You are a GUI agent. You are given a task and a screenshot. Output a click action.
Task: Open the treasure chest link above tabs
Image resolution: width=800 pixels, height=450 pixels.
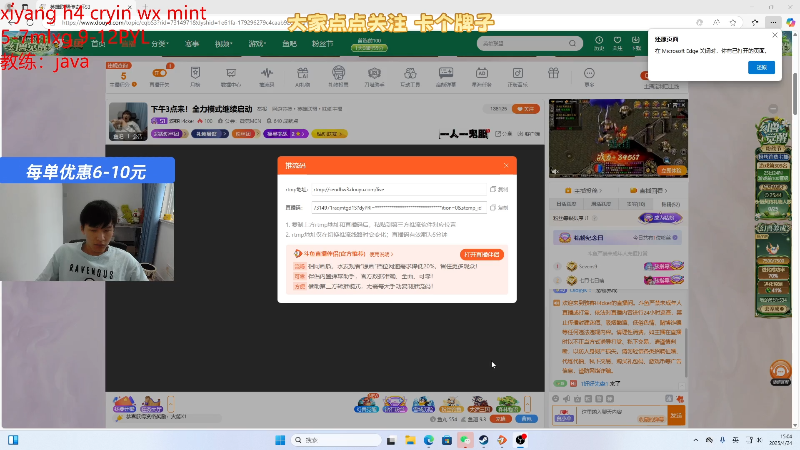[648, 190]
